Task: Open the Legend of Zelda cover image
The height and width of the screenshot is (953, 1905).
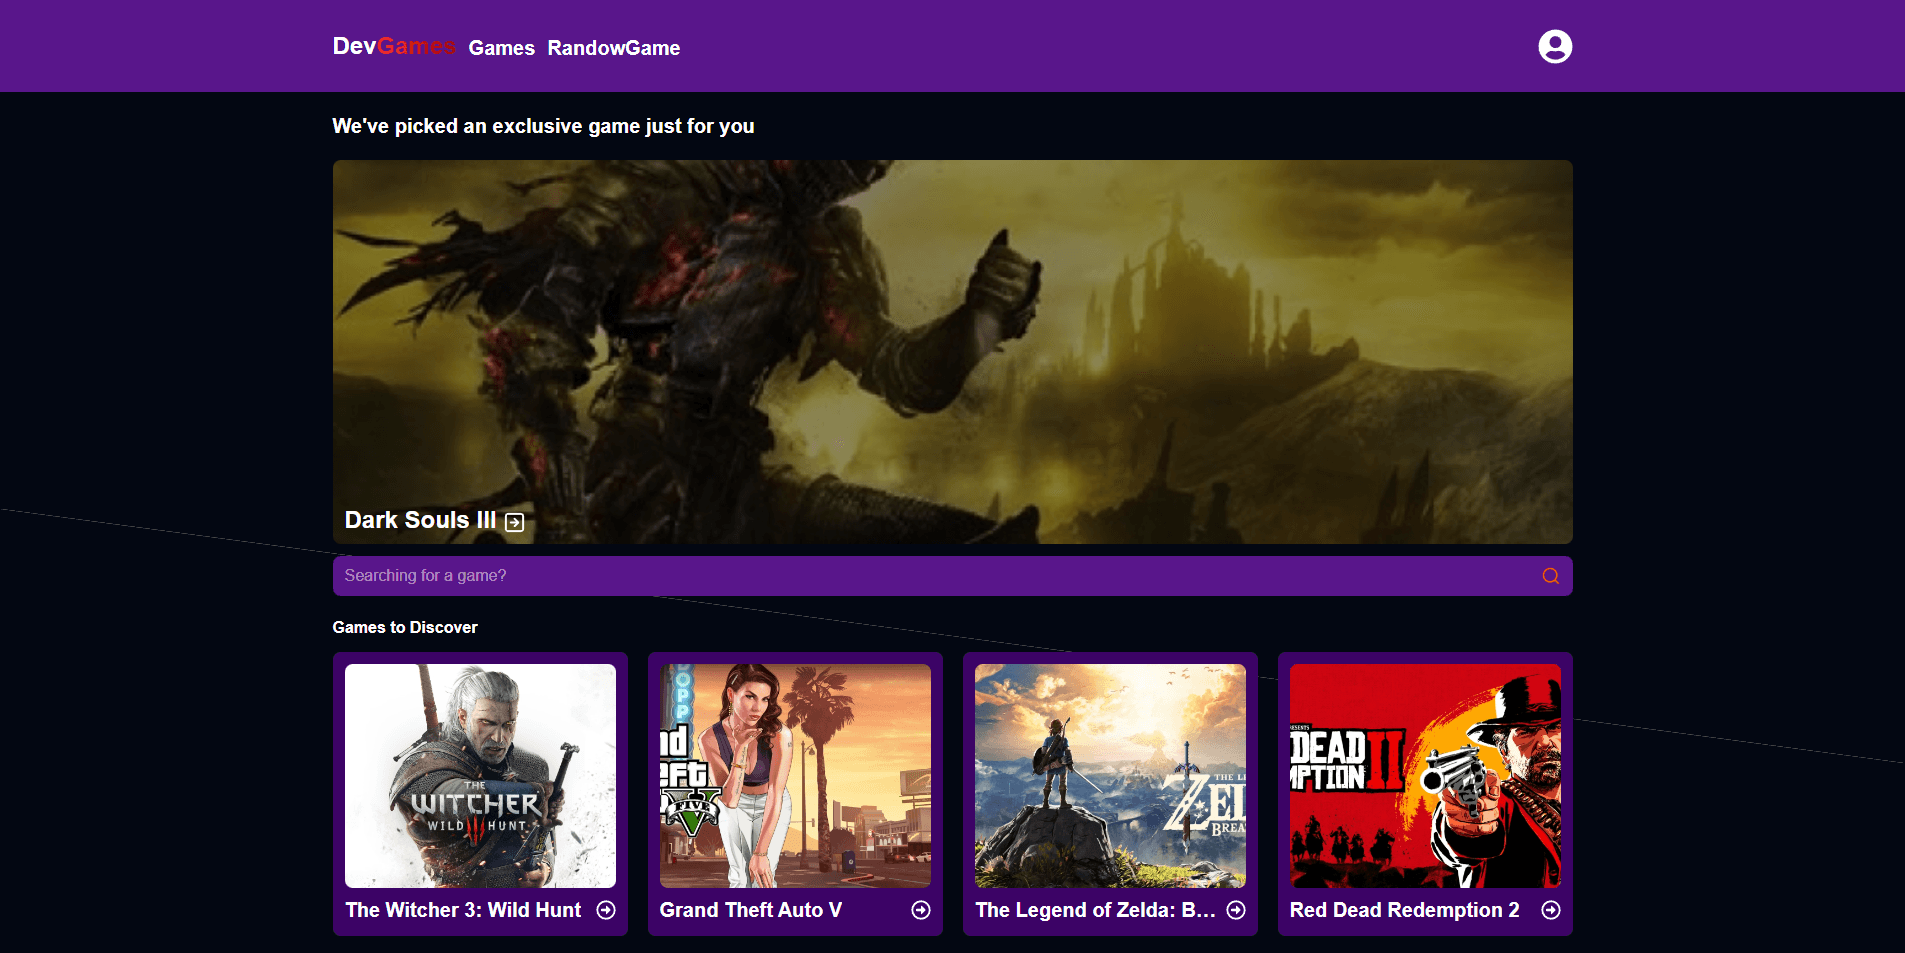Action: [1110, 776]
